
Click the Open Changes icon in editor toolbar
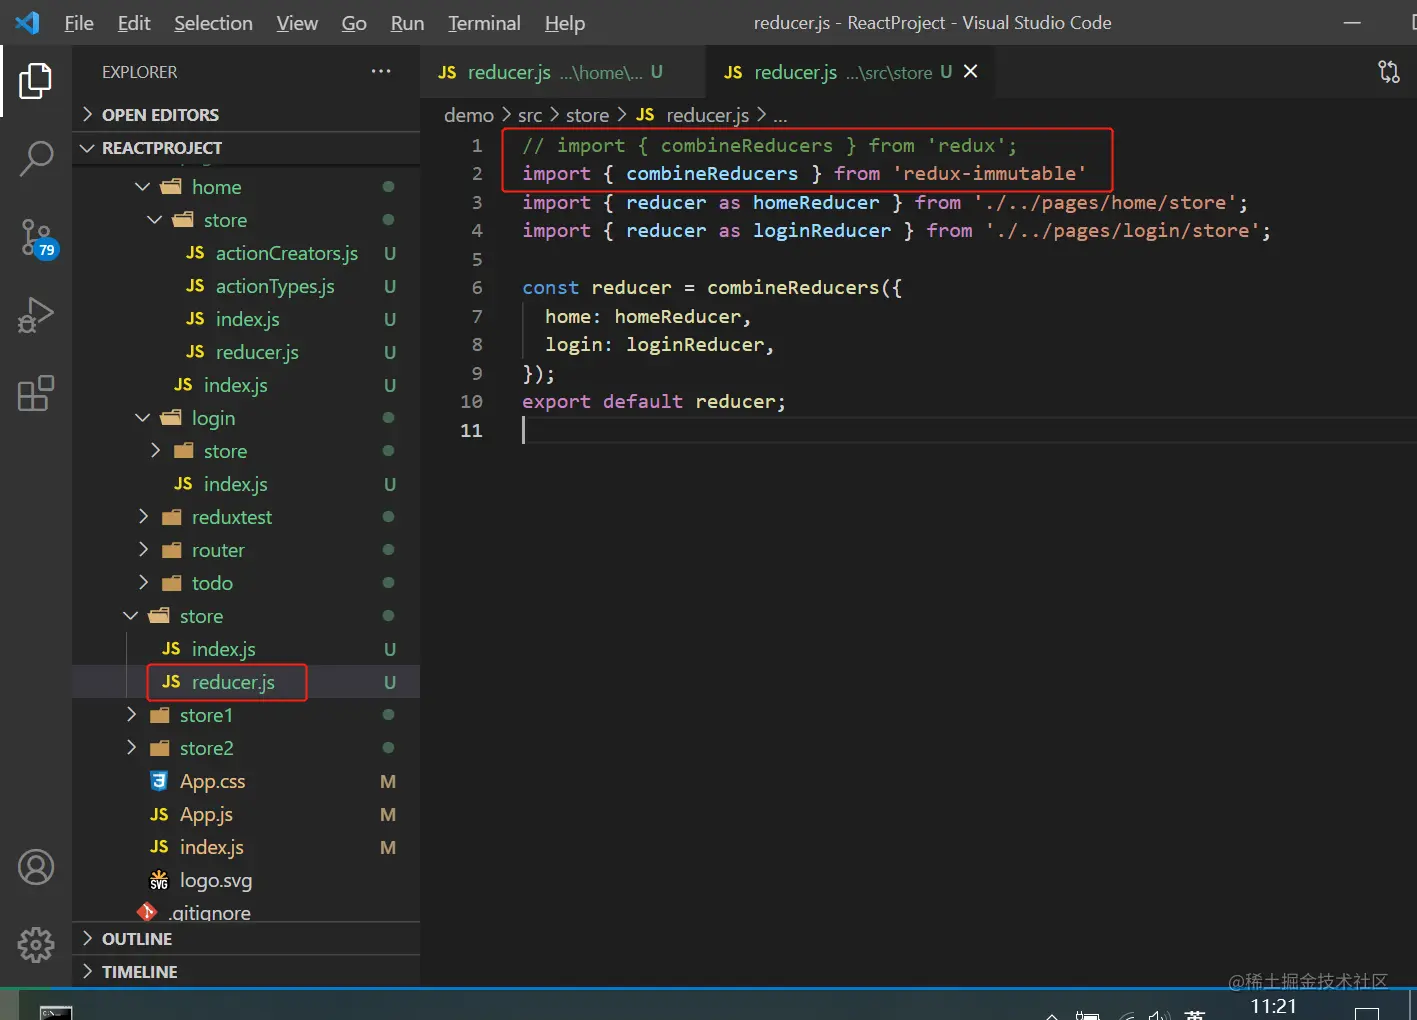point(1388,72)
